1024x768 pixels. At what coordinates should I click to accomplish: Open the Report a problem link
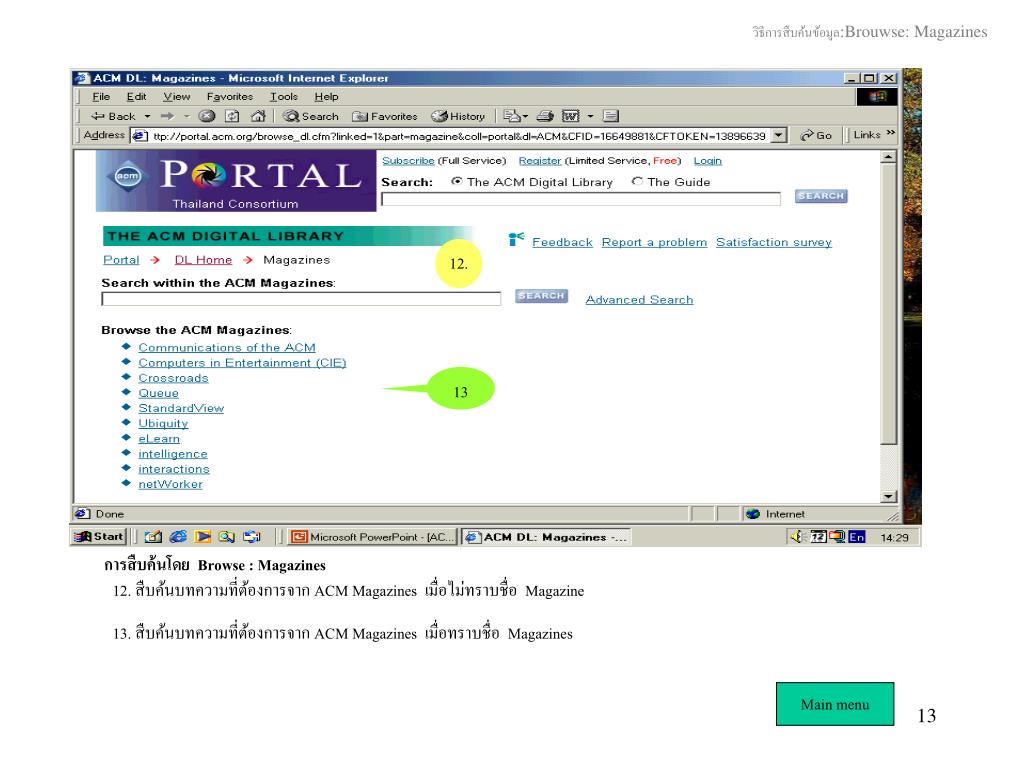point(654,242)
